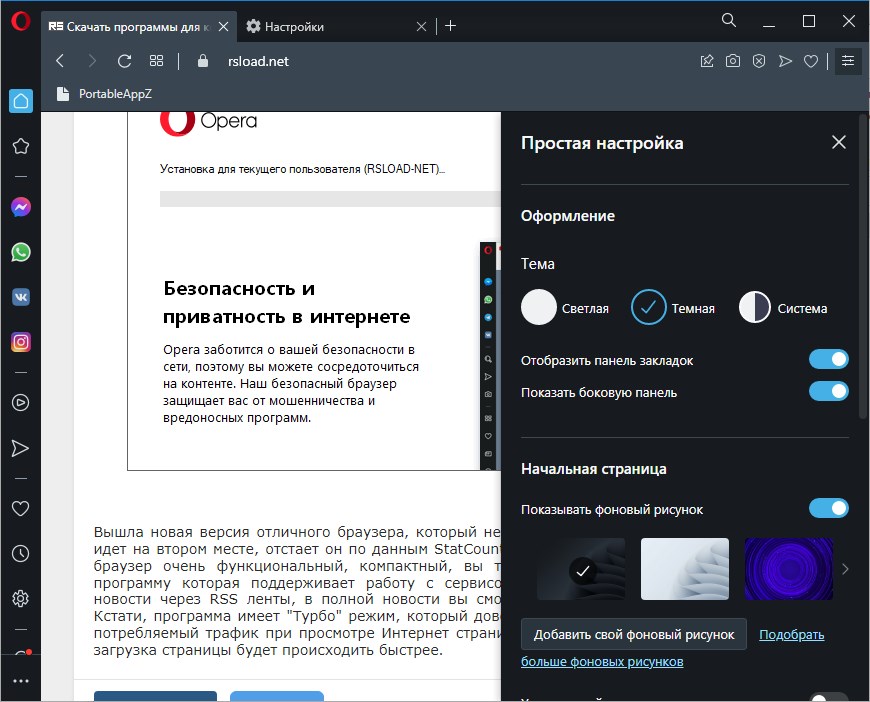The image size is (870, 702).
Task: Open Instagram in the sidebar
Action: tap(21, 342)
